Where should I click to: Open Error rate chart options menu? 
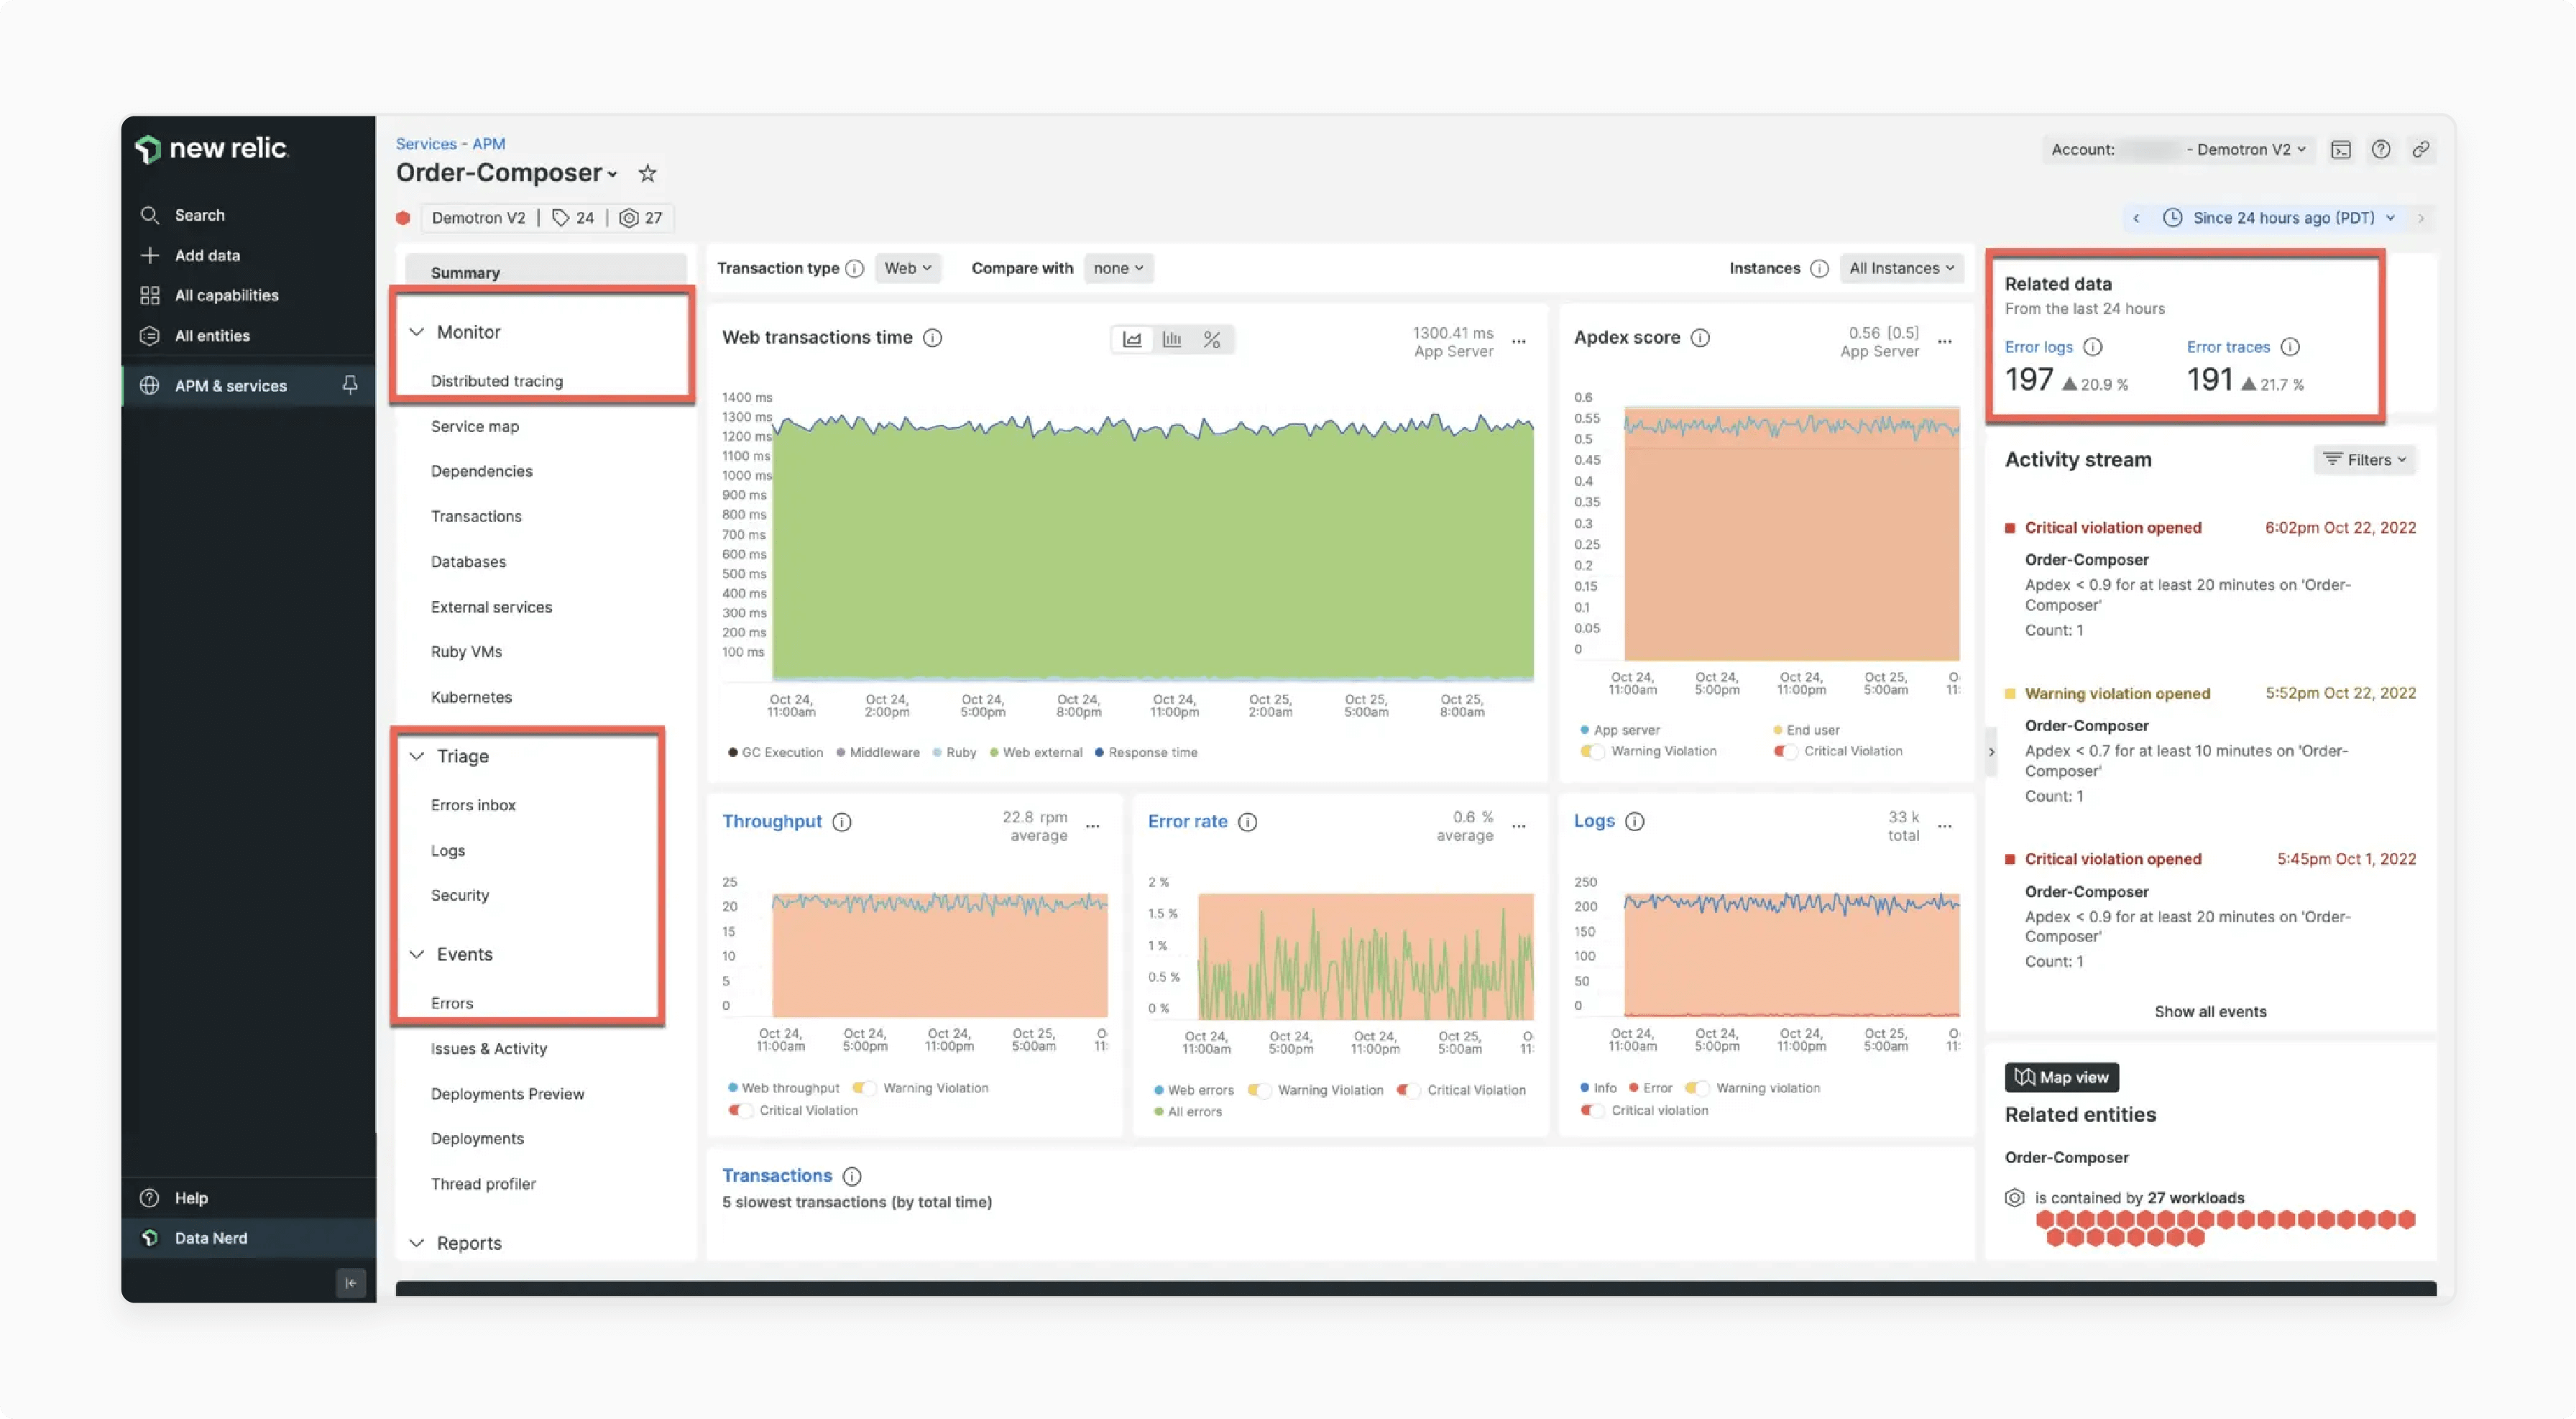pyautogui.click(x=1519, y=826)
